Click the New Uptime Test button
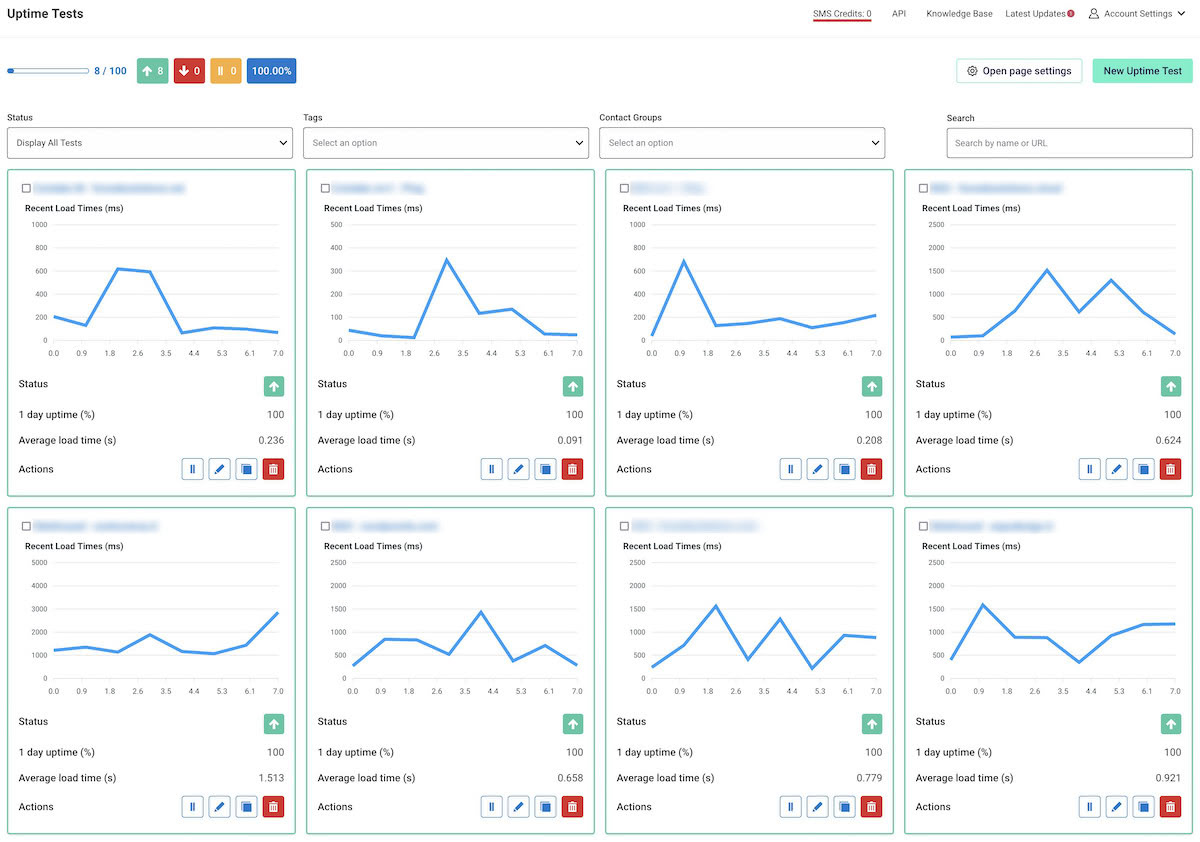 coord(1142,70)
